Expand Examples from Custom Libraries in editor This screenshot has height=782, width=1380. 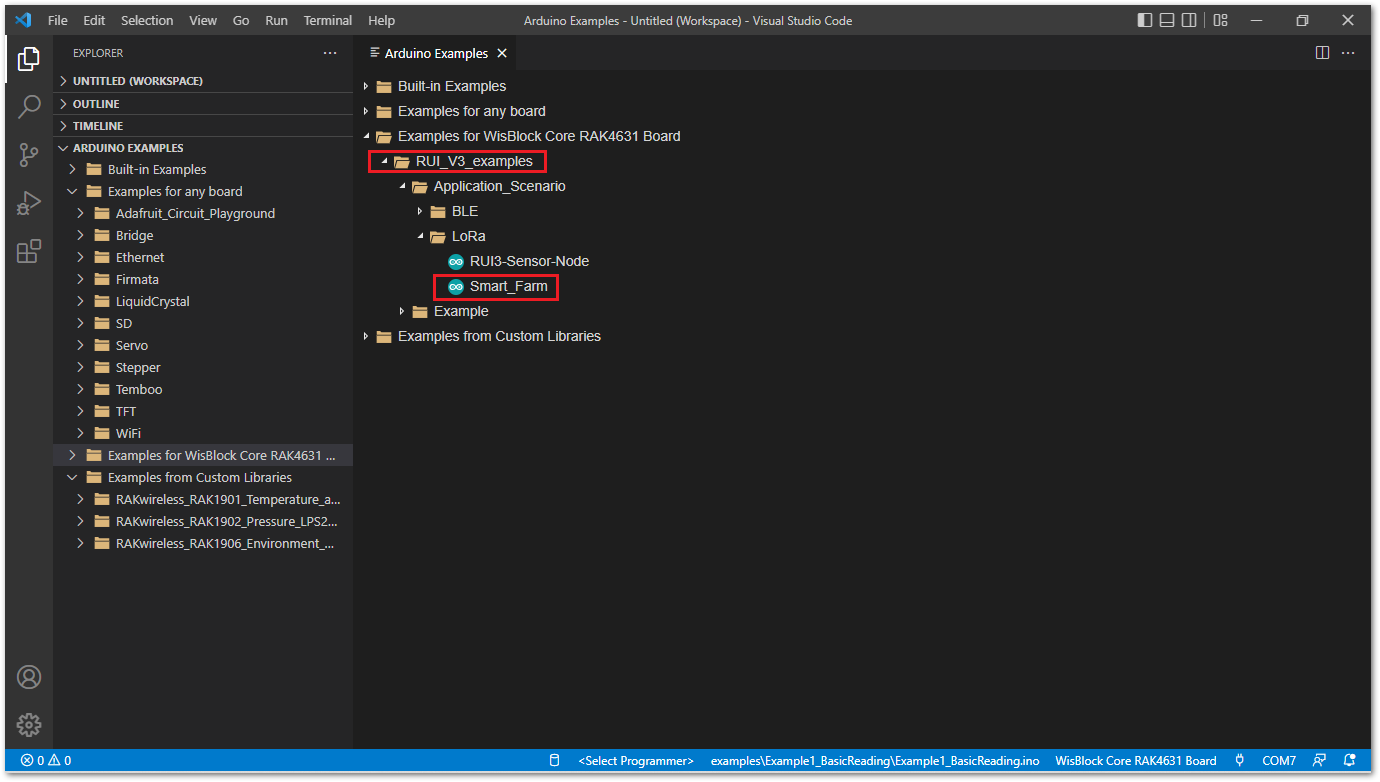coord(366,336)
